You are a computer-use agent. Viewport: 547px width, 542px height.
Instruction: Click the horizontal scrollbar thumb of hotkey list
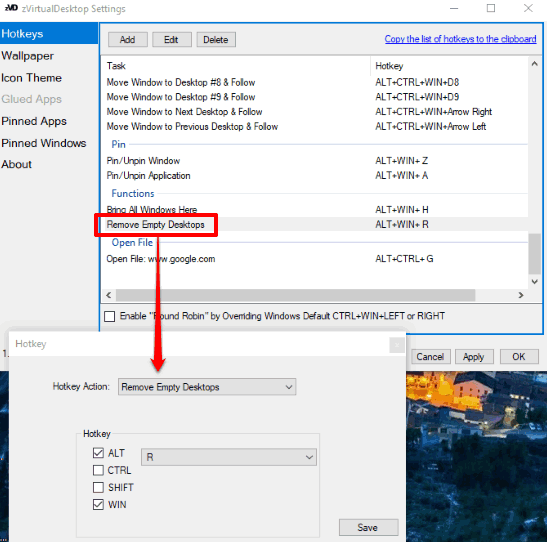295,295
